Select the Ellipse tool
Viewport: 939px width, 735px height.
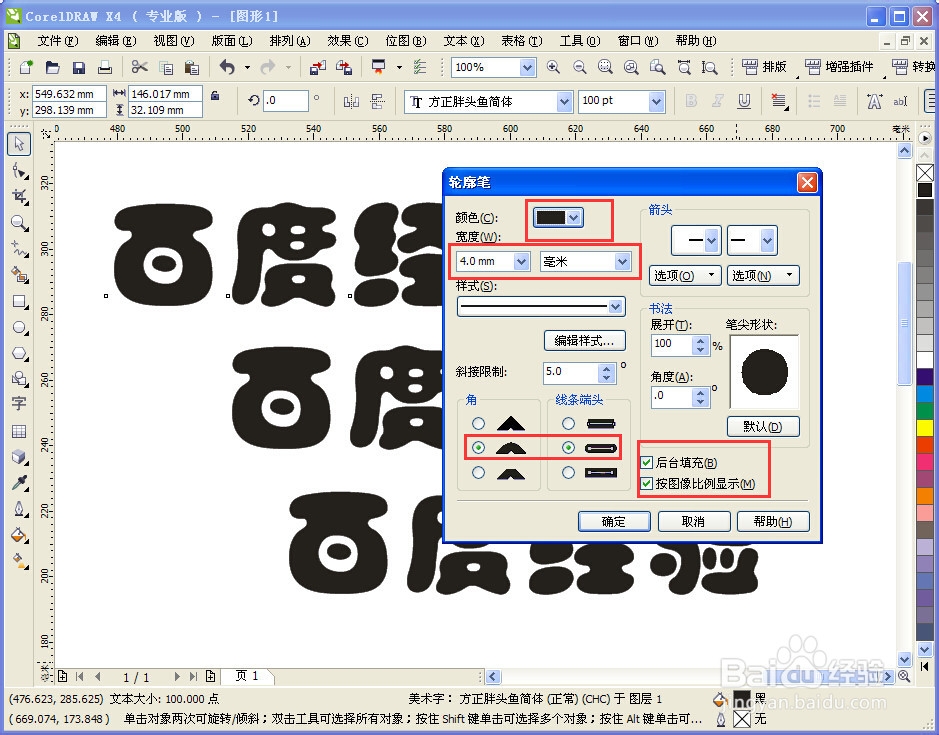19,328
